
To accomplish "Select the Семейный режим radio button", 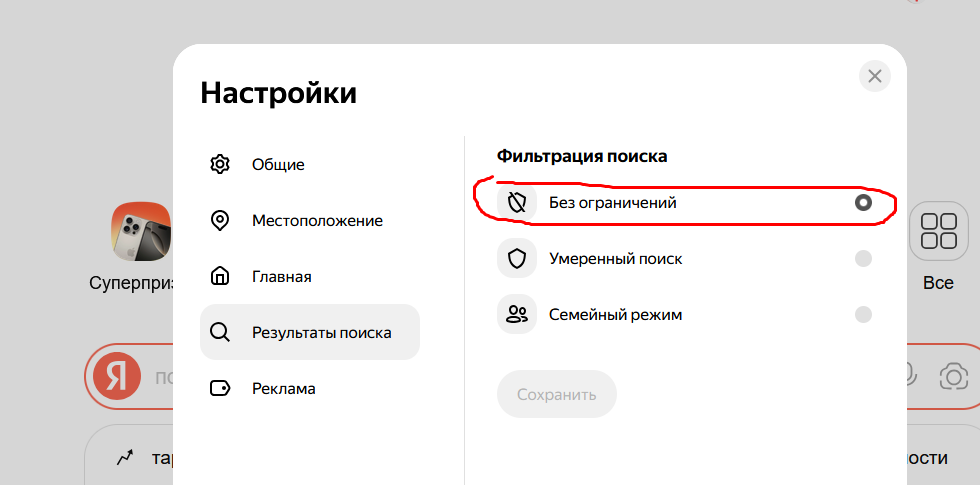I will pos(863,314).
